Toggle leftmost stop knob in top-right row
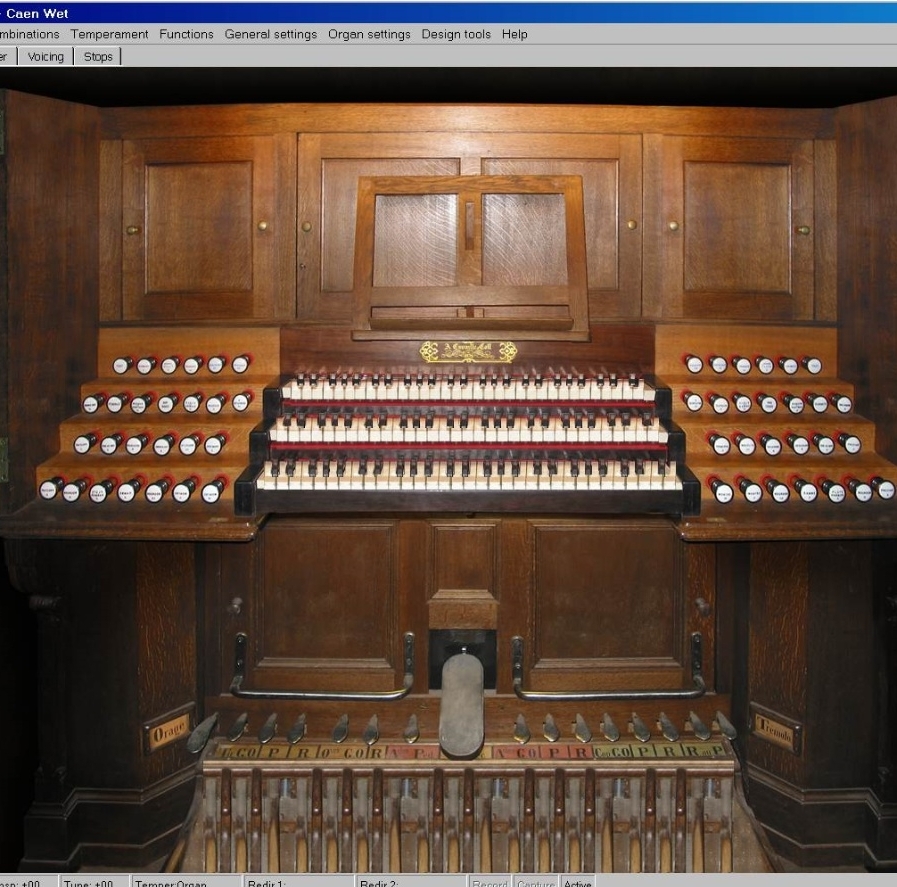 click(x=693, y=364)
